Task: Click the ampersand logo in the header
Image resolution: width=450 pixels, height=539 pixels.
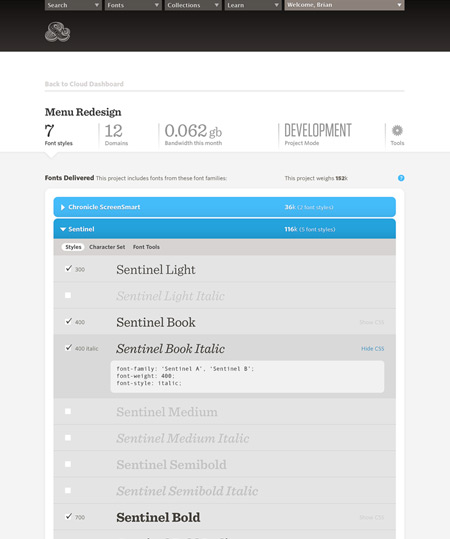Action: (x=57, y=32)
